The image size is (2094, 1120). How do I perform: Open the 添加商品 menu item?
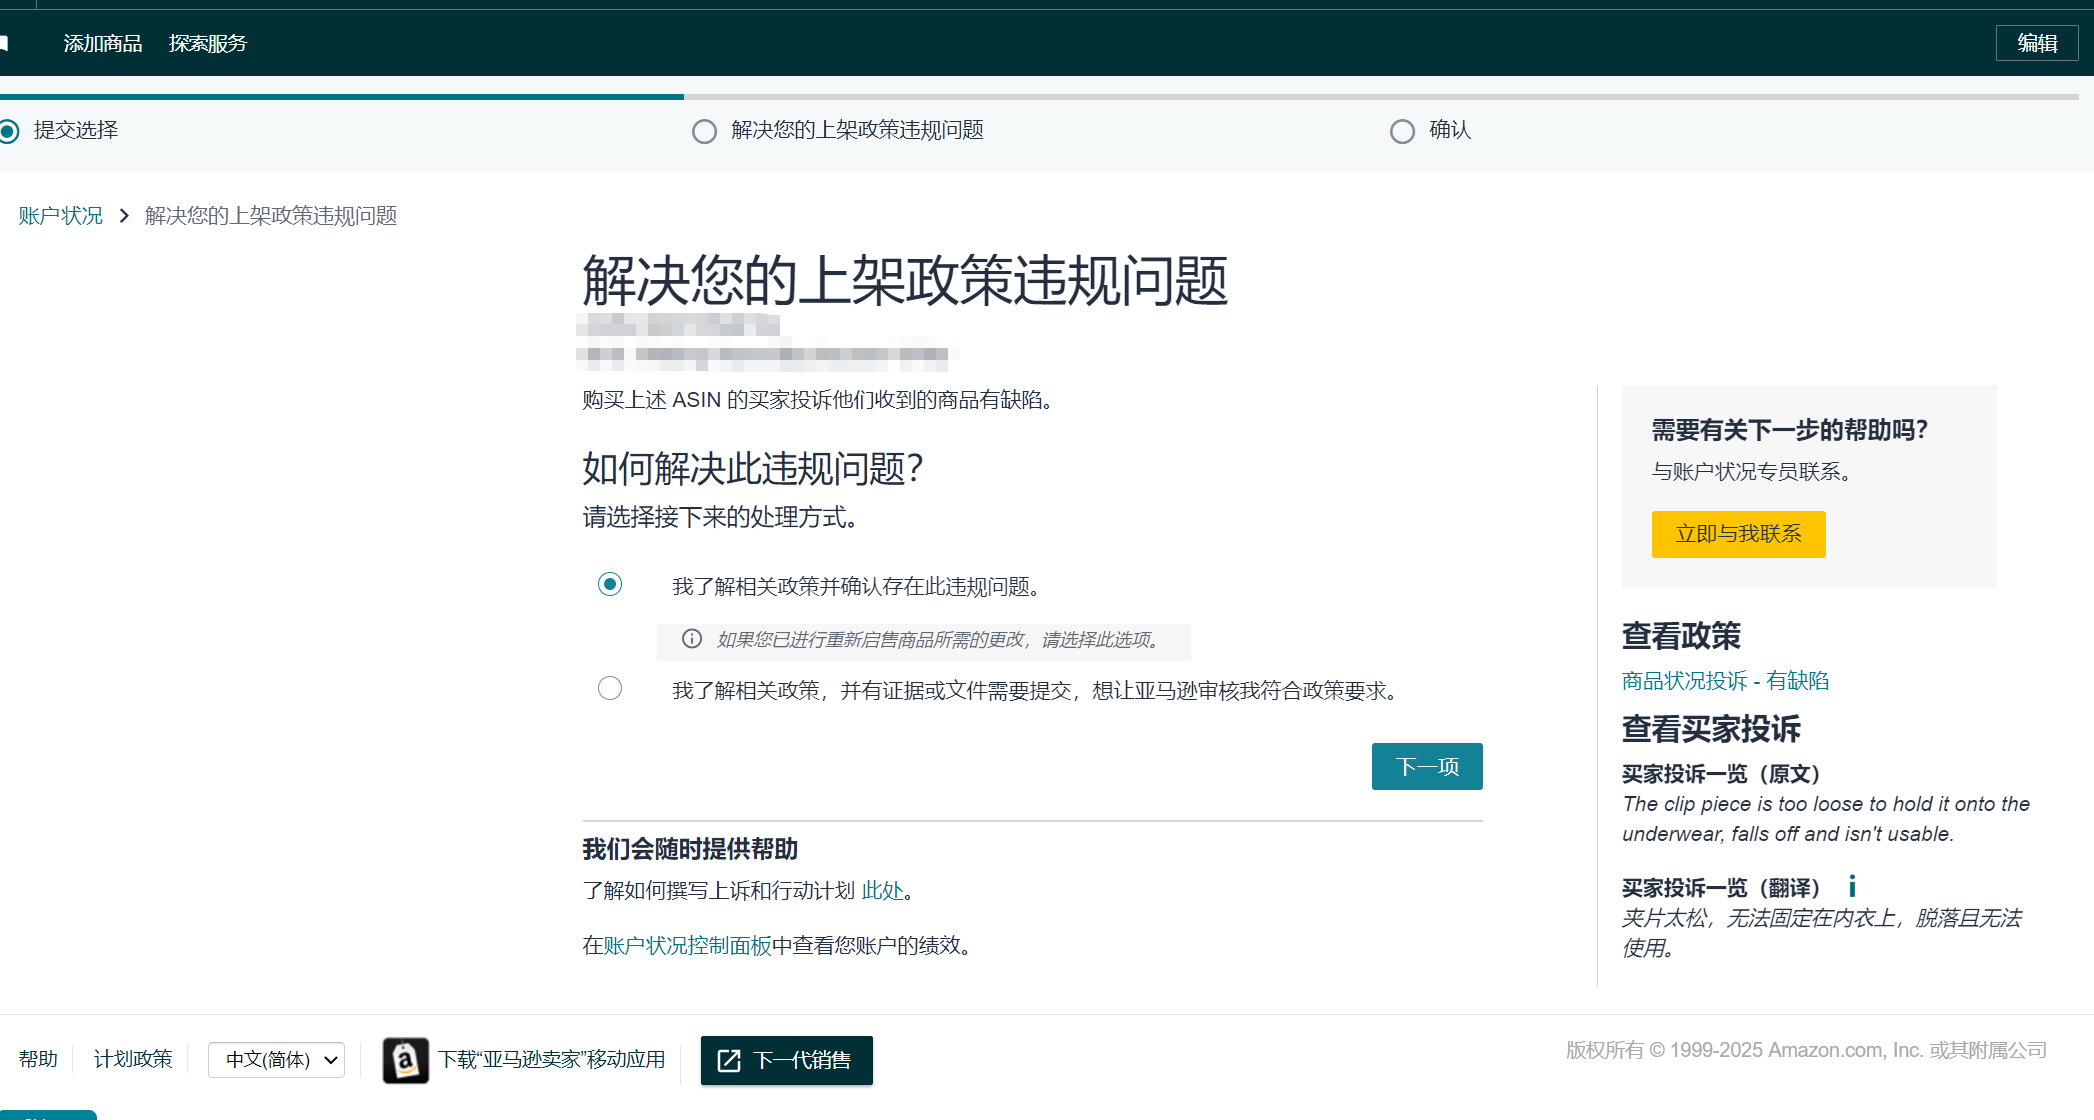(103, 43)
